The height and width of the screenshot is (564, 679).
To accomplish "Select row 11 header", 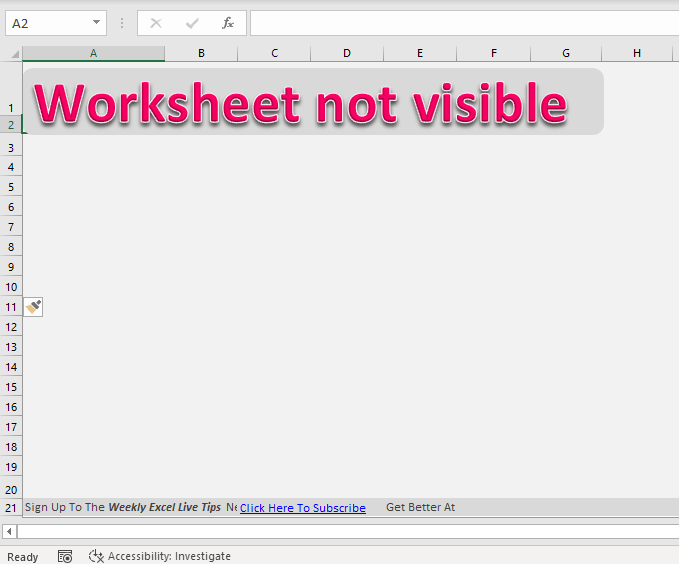I will coord(11,307).
